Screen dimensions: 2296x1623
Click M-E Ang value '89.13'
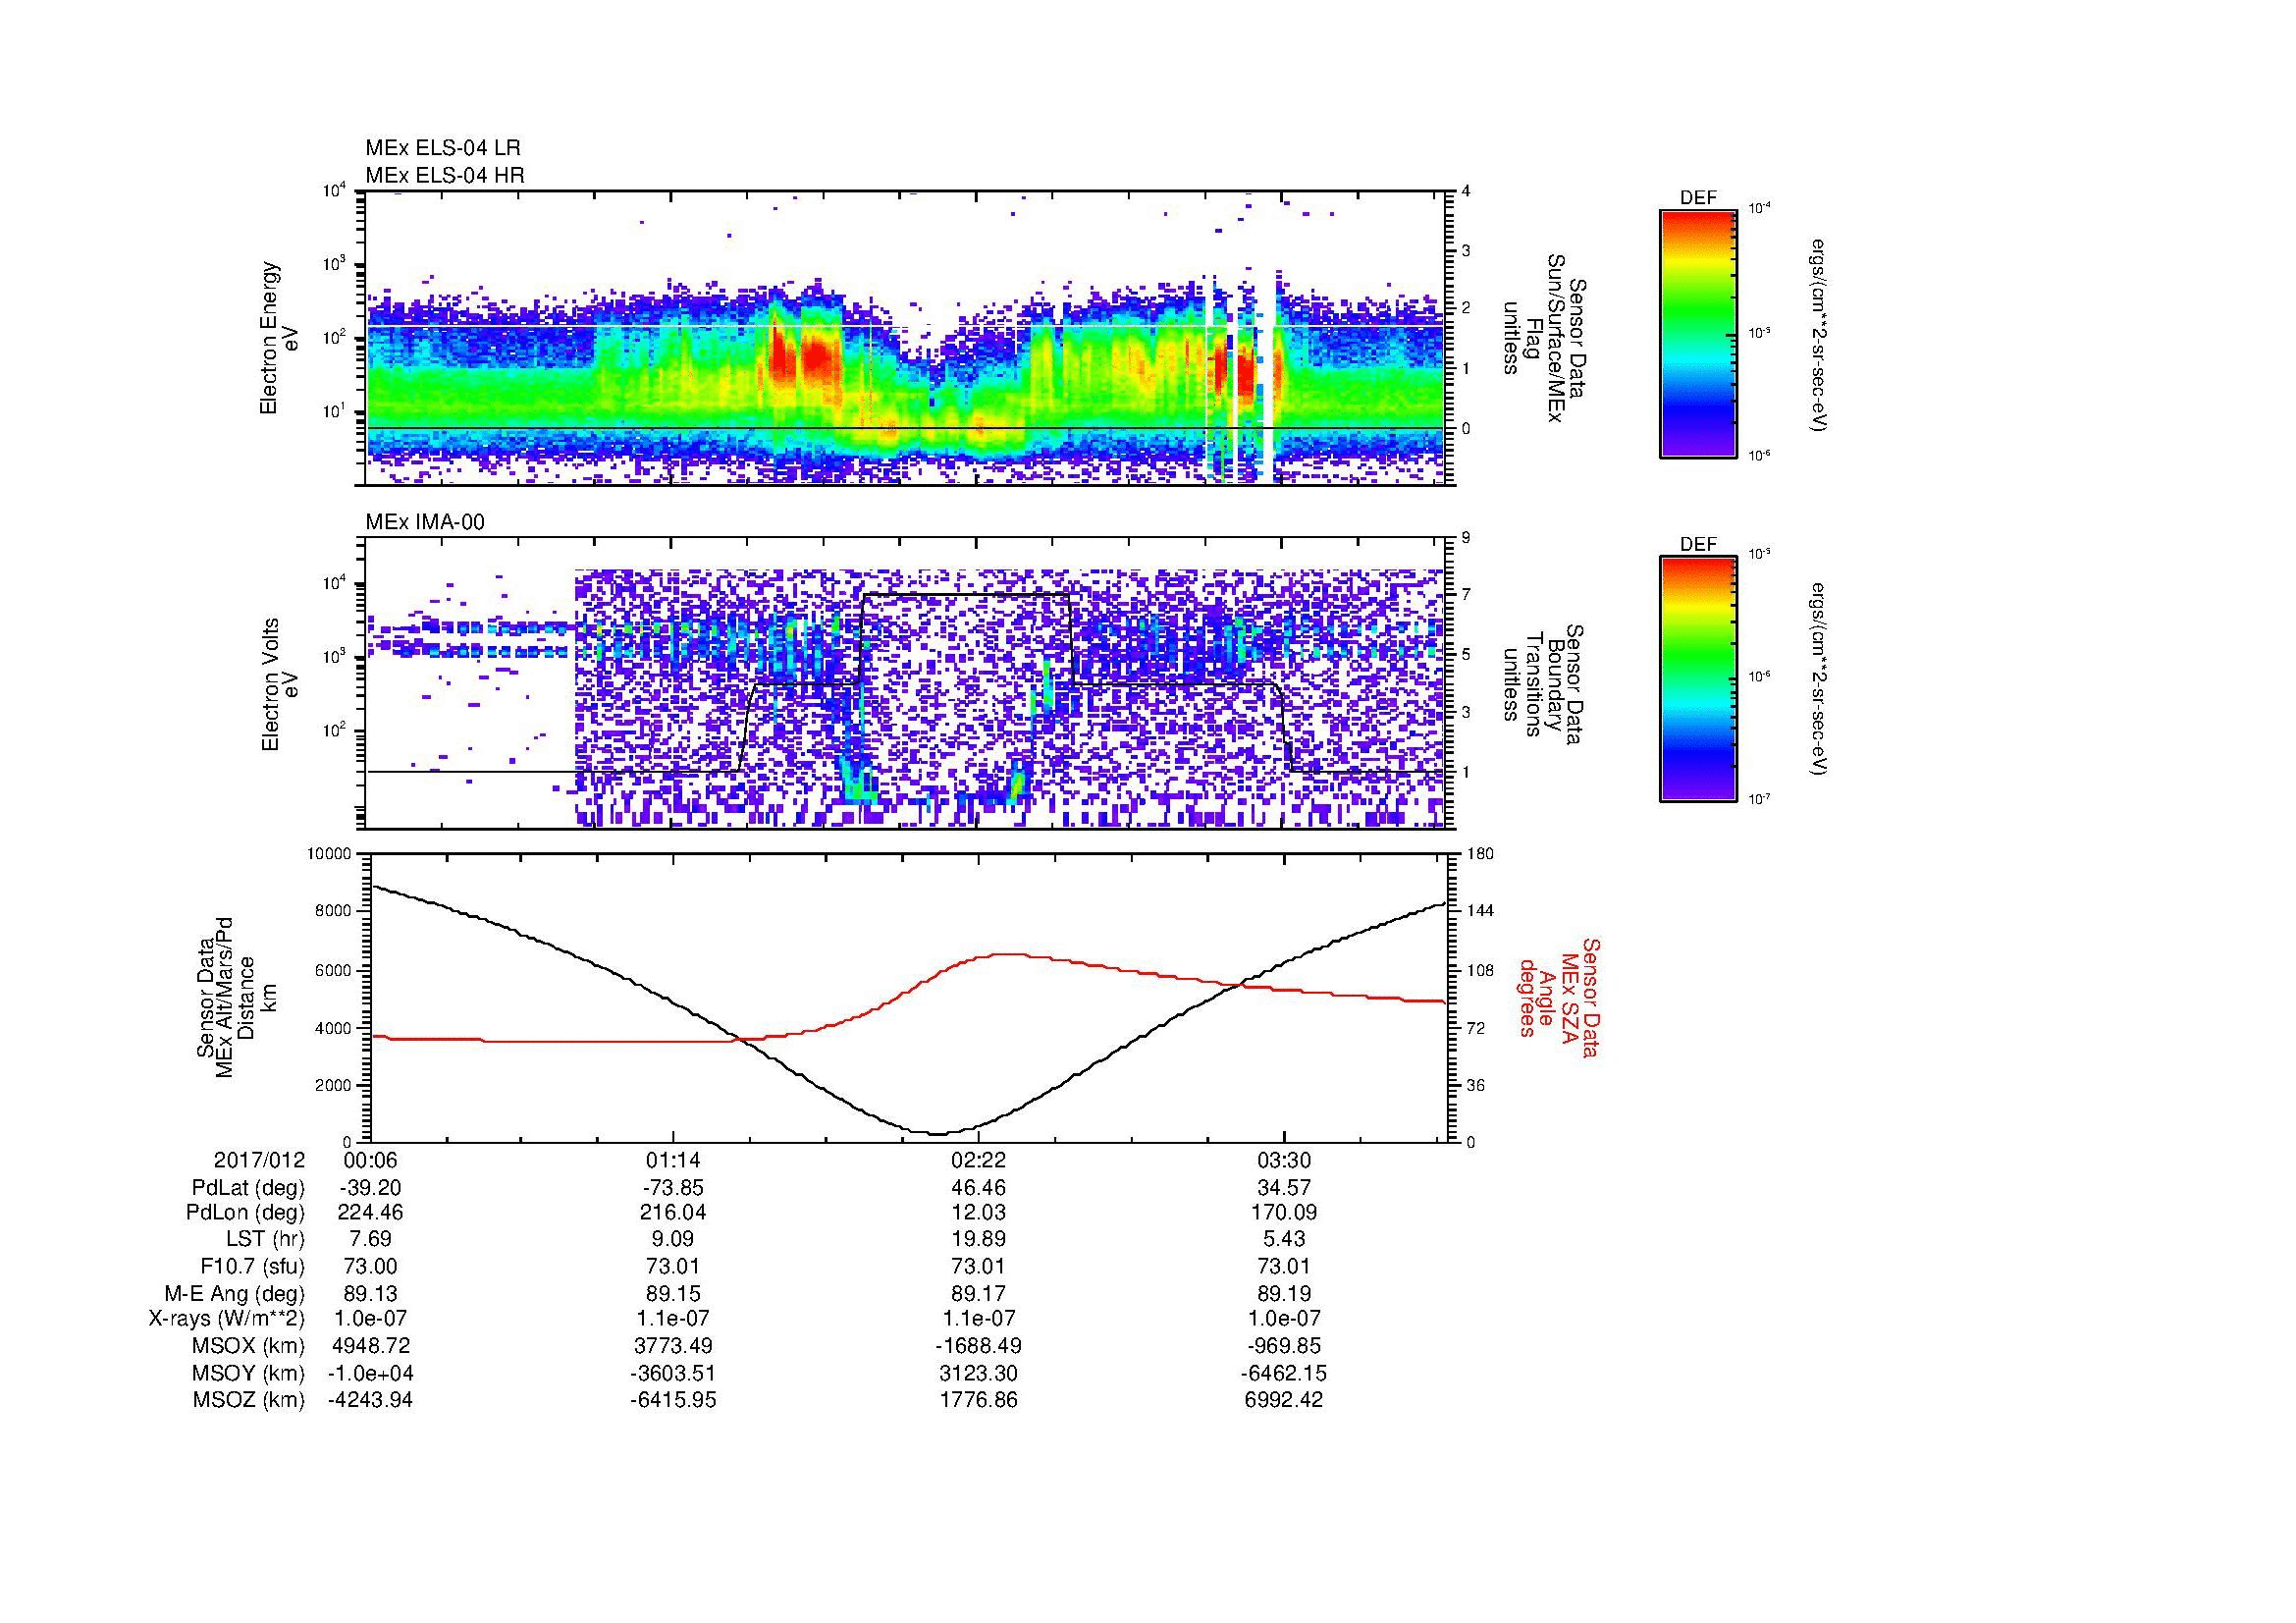pos(370,1293)
